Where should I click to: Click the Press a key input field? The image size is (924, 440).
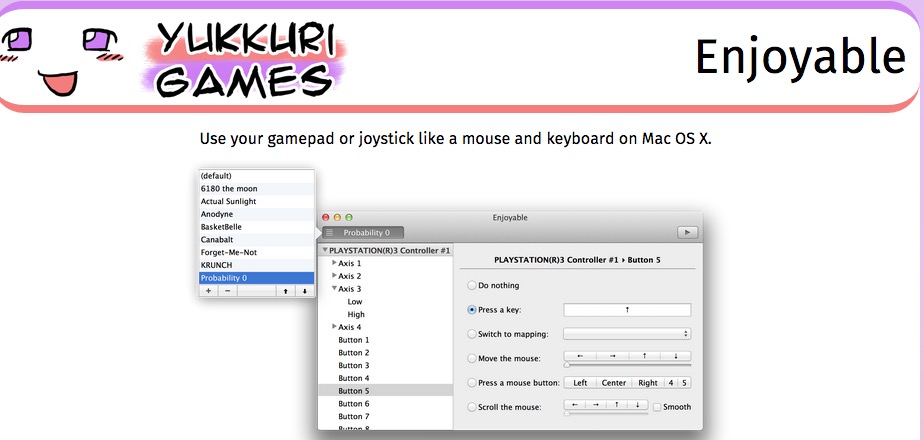click(627, 310)
